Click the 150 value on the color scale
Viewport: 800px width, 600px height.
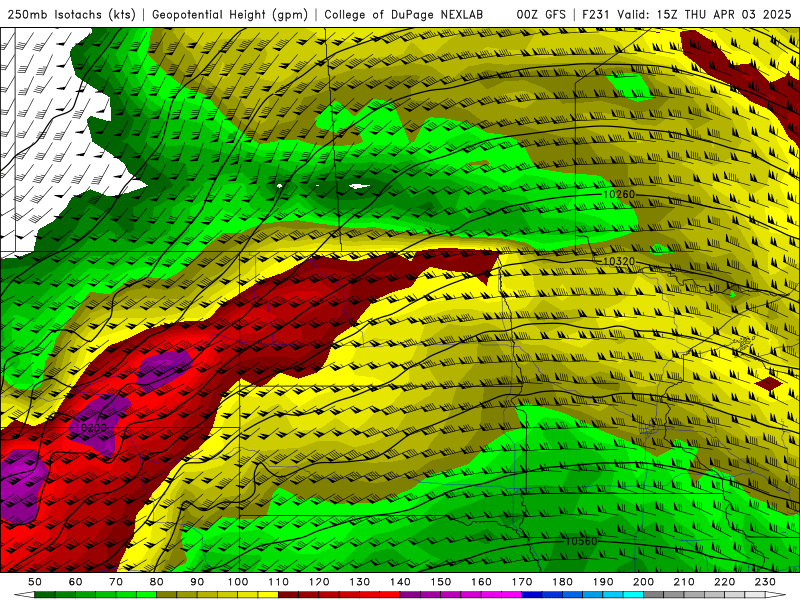click(441, 582)
